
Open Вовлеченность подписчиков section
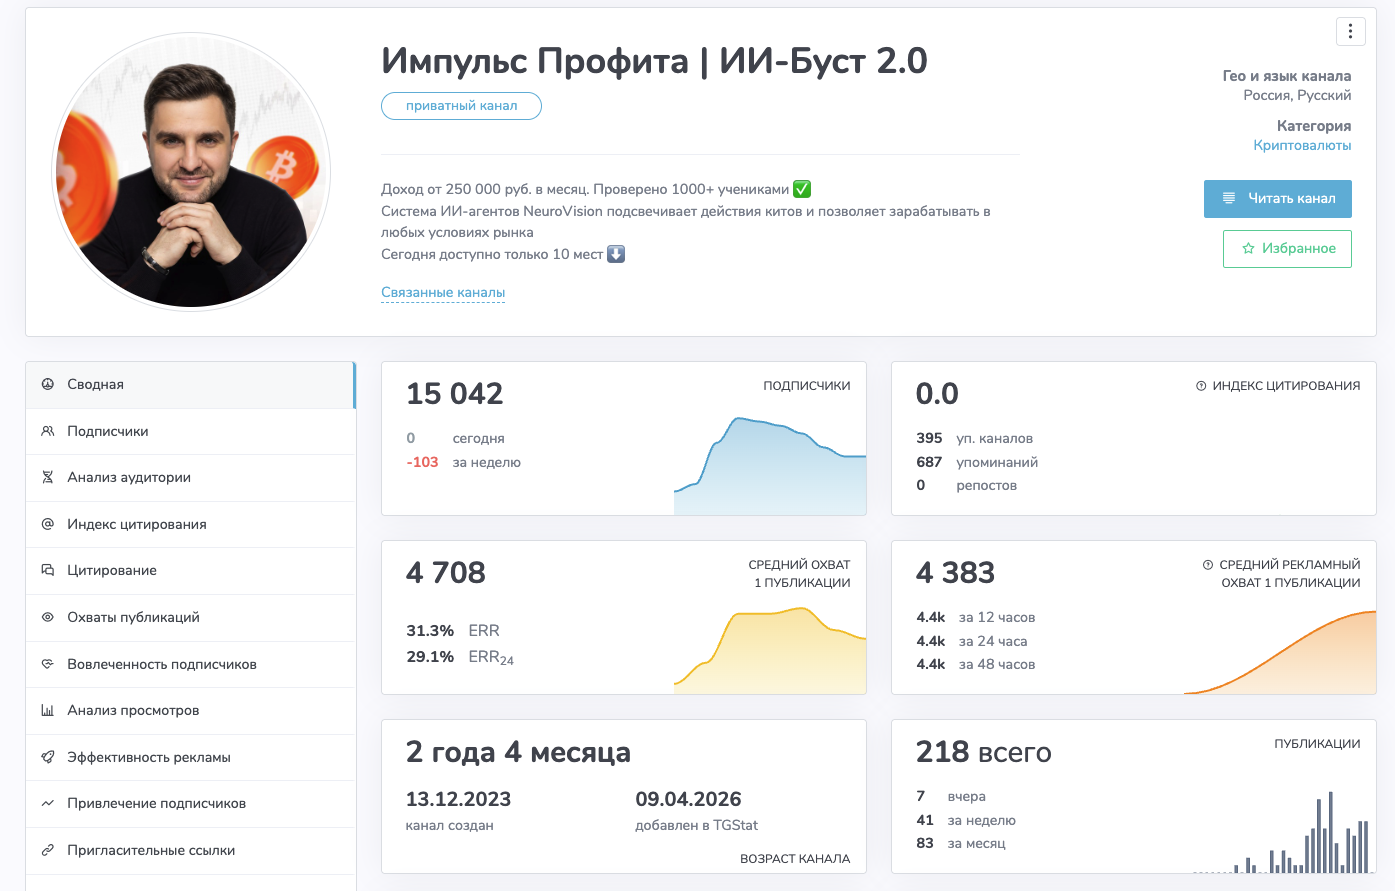[x=161, y=664]
